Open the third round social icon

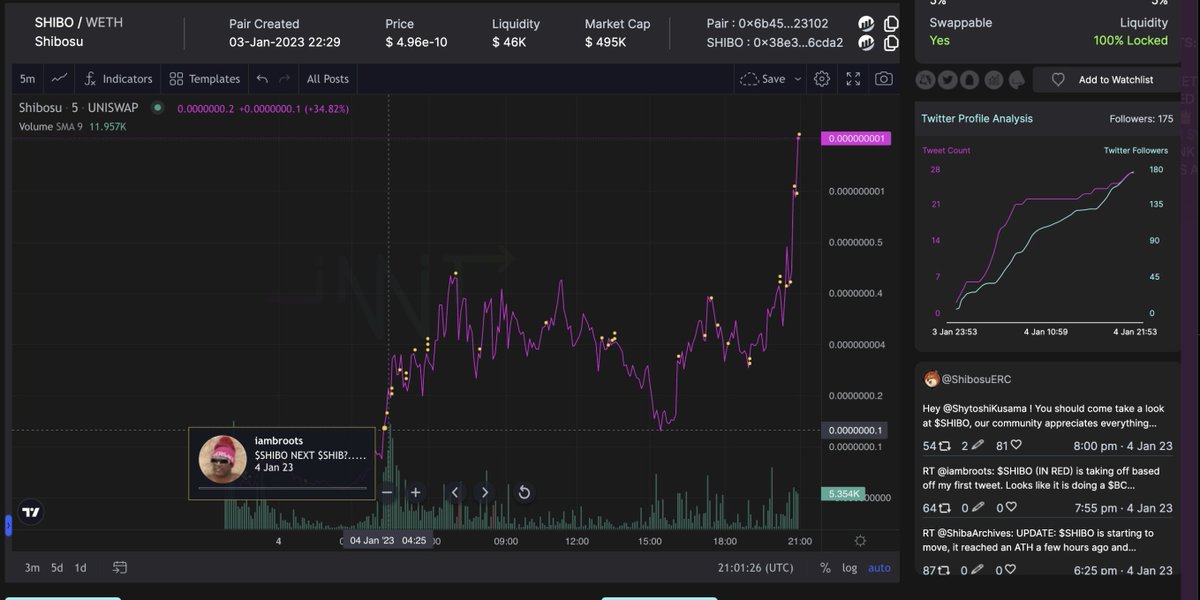968,79
